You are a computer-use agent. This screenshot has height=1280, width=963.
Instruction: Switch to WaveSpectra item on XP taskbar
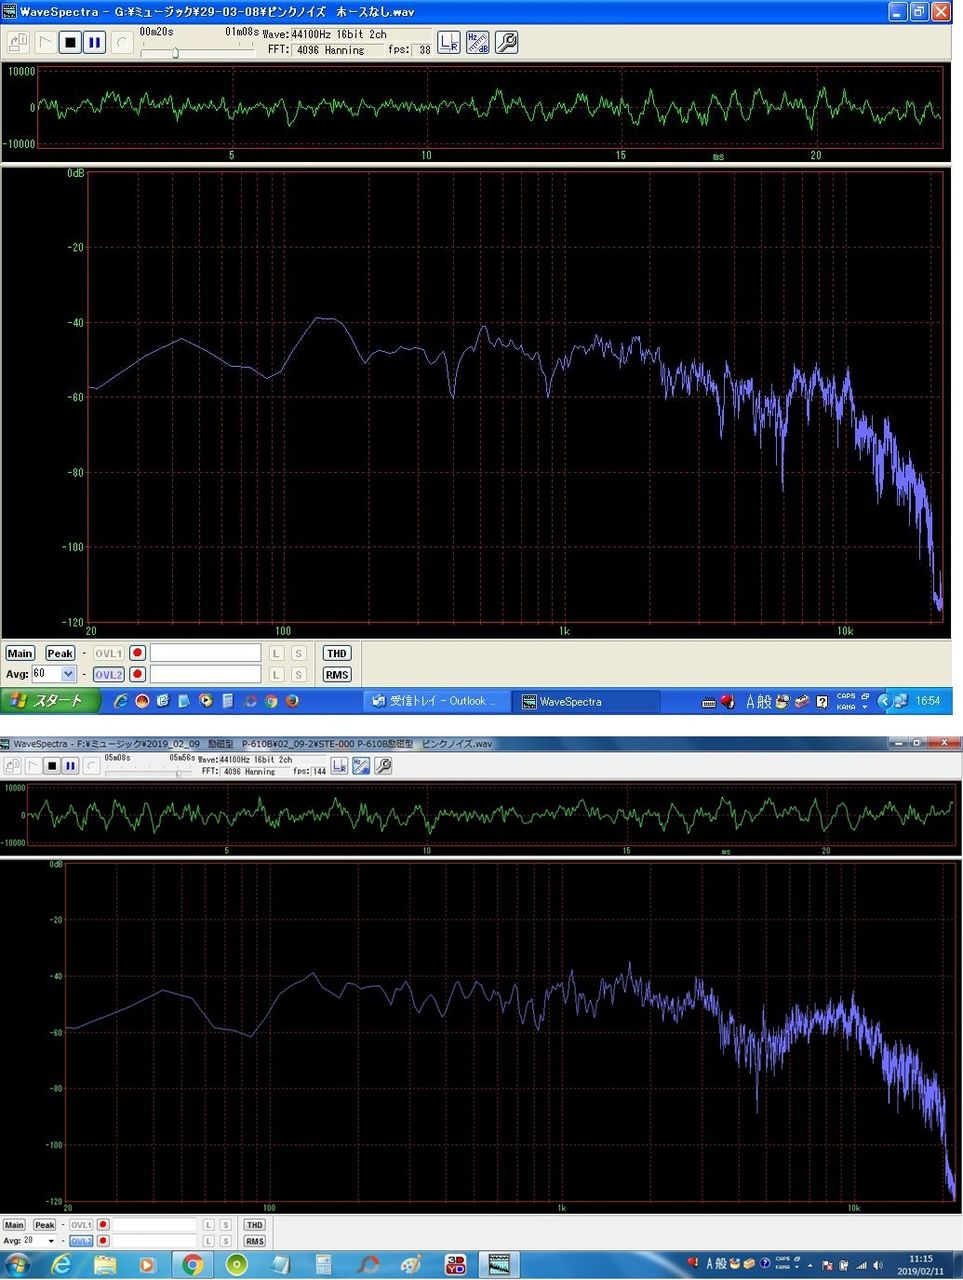point(588,701)
